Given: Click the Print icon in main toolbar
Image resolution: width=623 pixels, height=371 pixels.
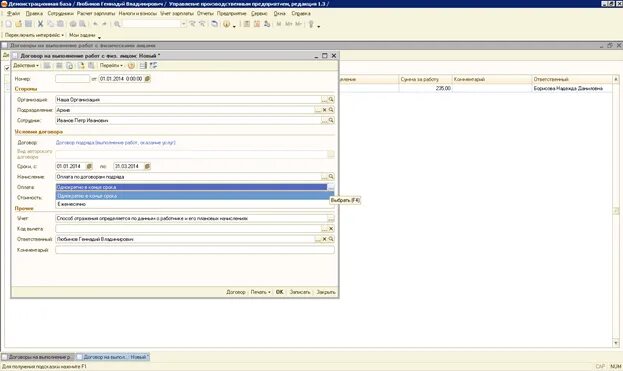Looking at the screenshot, I should pyautogui.click(x=73, y=24).
